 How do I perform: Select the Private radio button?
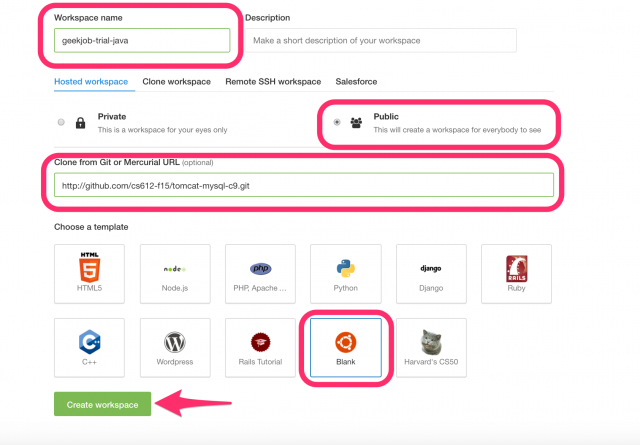pos(61,122)
